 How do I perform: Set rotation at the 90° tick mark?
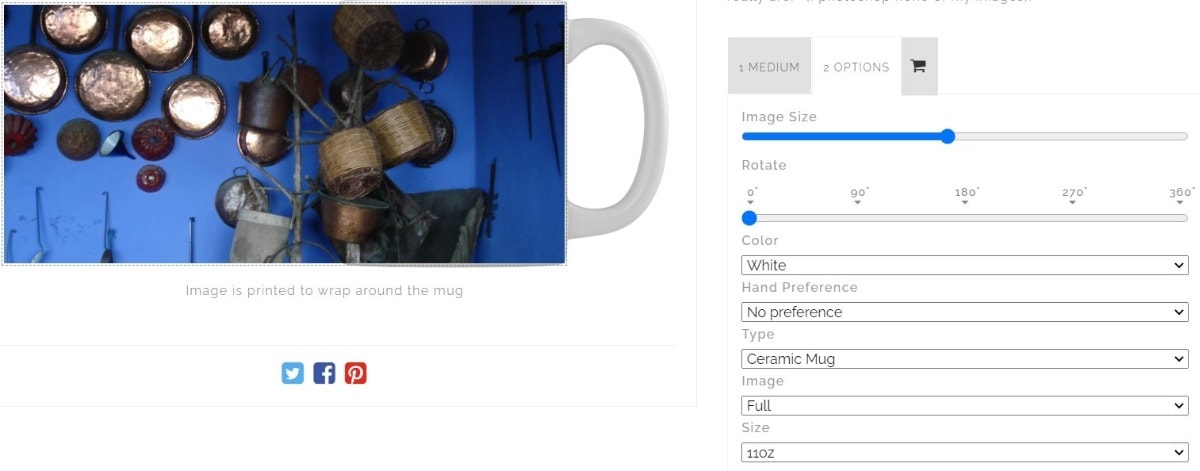[858, 195]
